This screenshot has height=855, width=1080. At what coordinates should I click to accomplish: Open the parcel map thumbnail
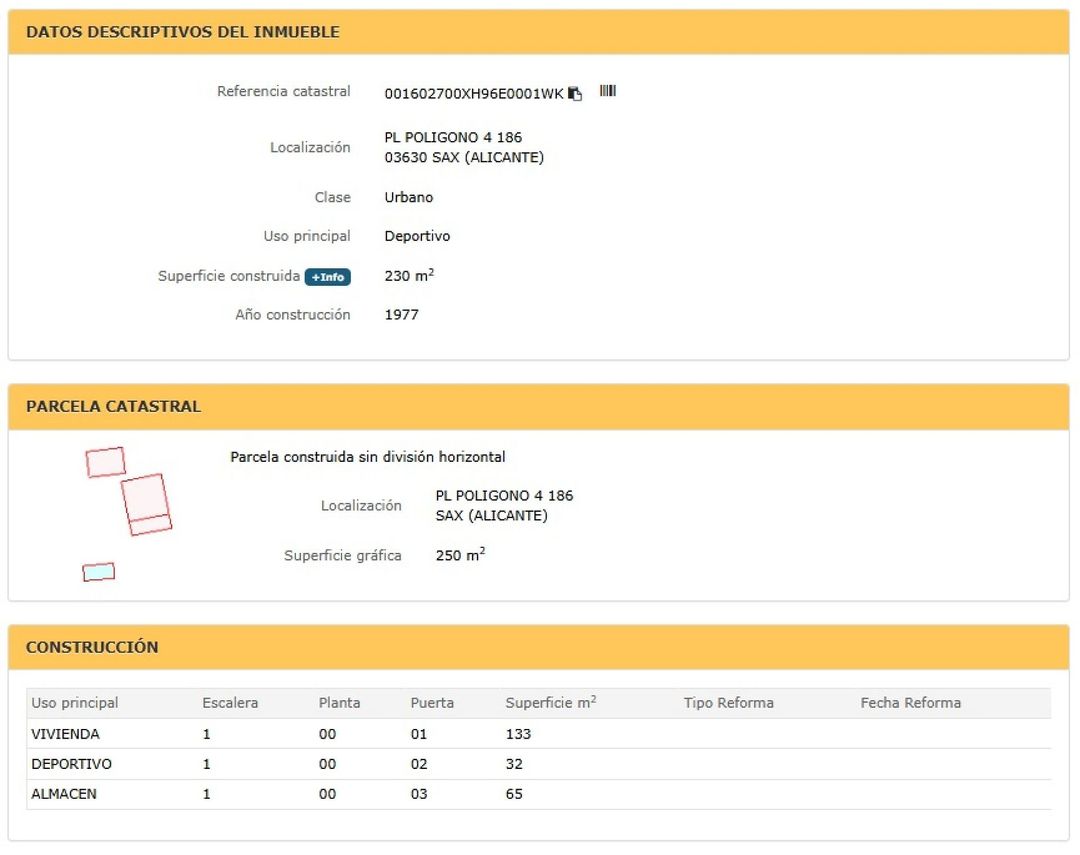point(127,514)
